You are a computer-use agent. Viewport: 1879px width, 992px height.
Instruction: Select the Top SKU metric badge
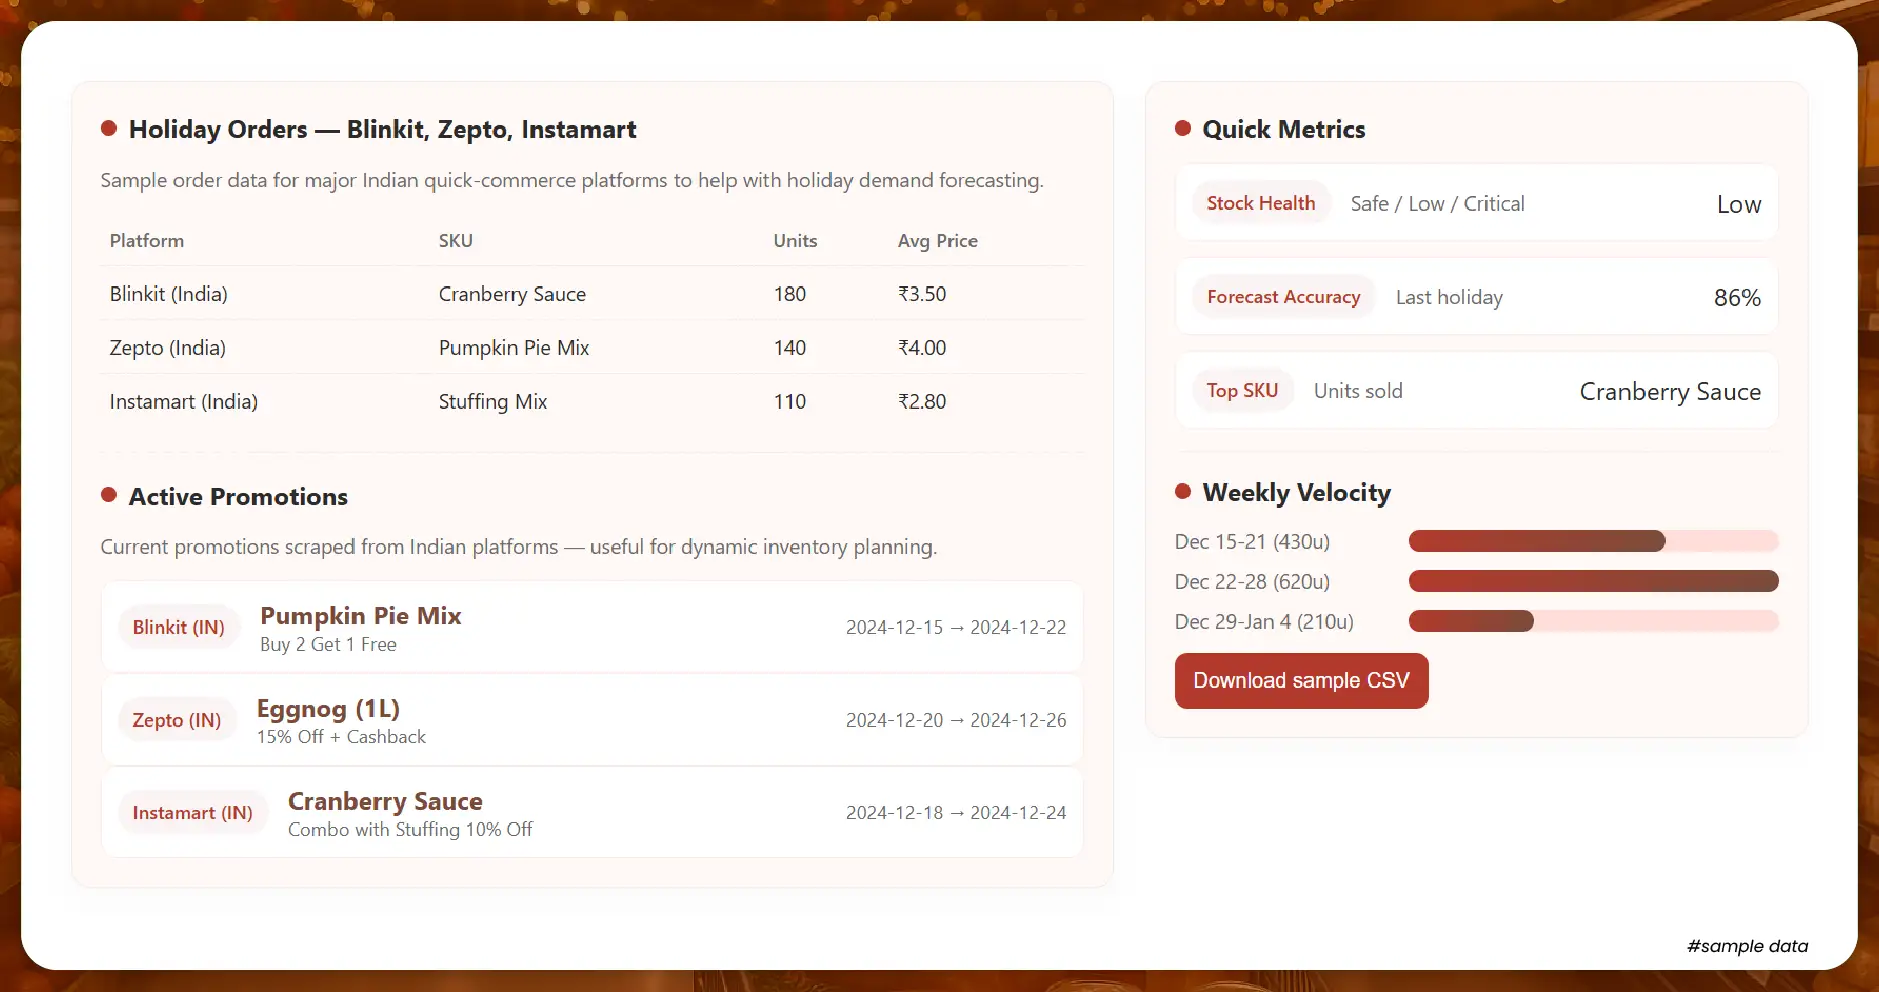(1242, 391)
